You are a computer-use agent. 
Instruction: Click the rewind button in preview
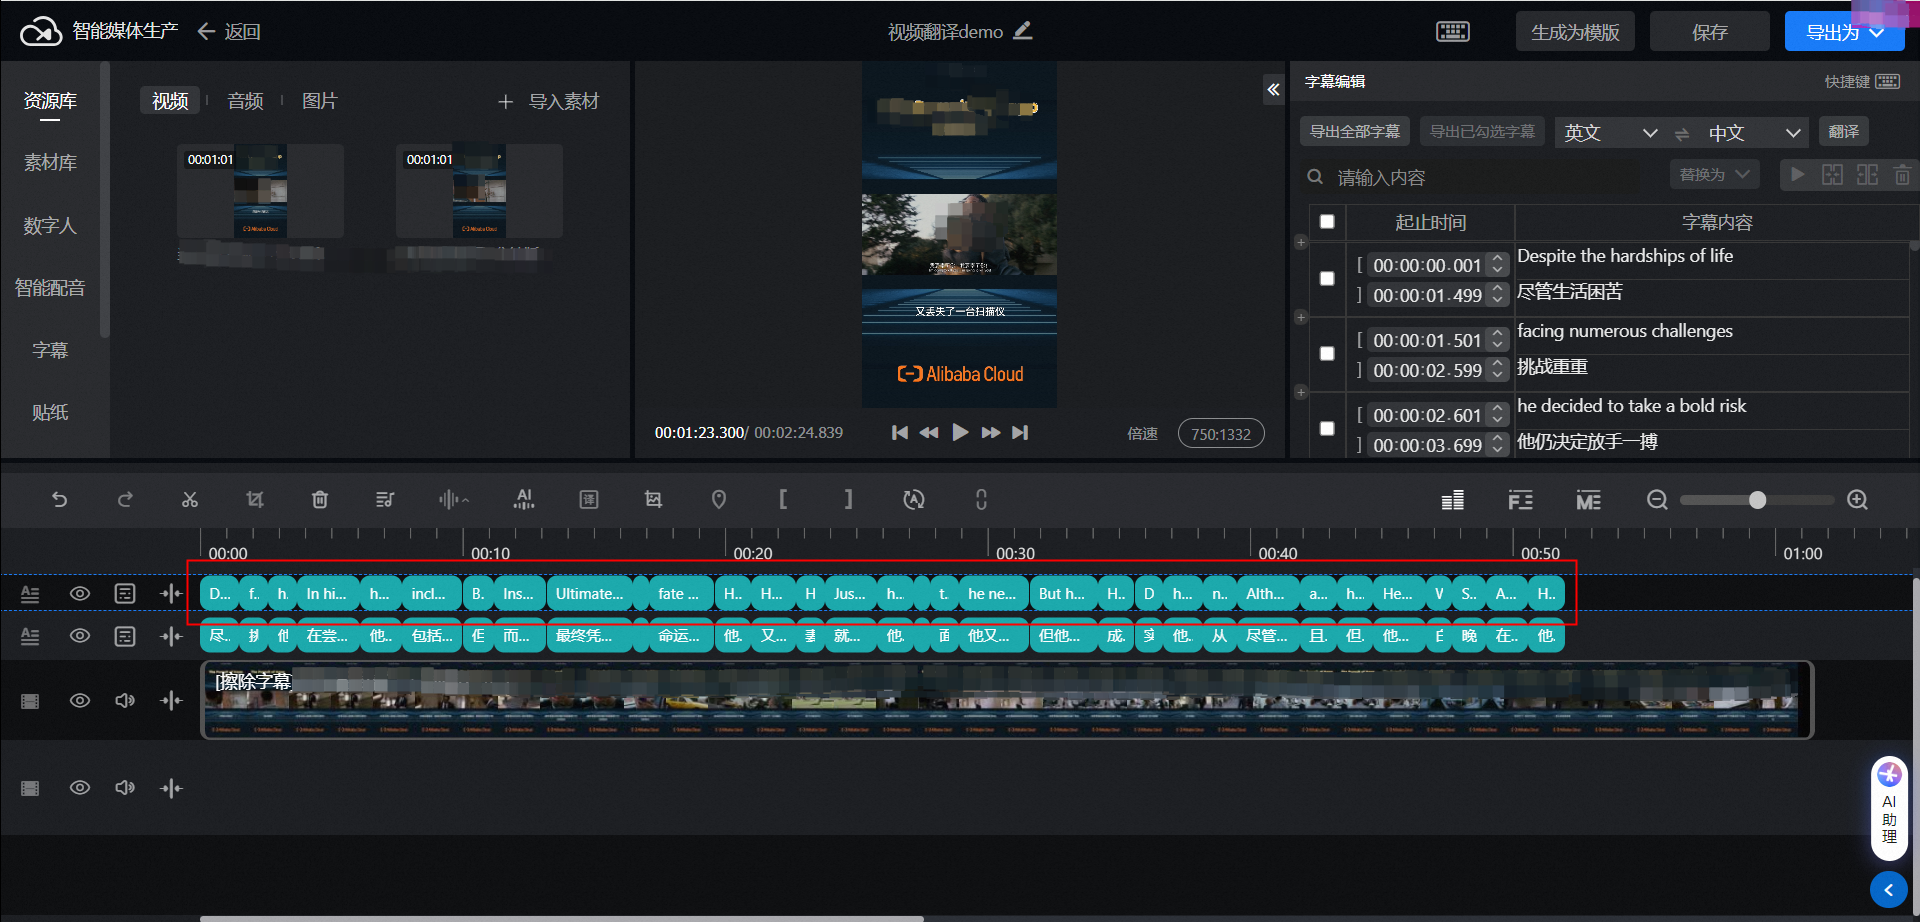tap(929, 432)
